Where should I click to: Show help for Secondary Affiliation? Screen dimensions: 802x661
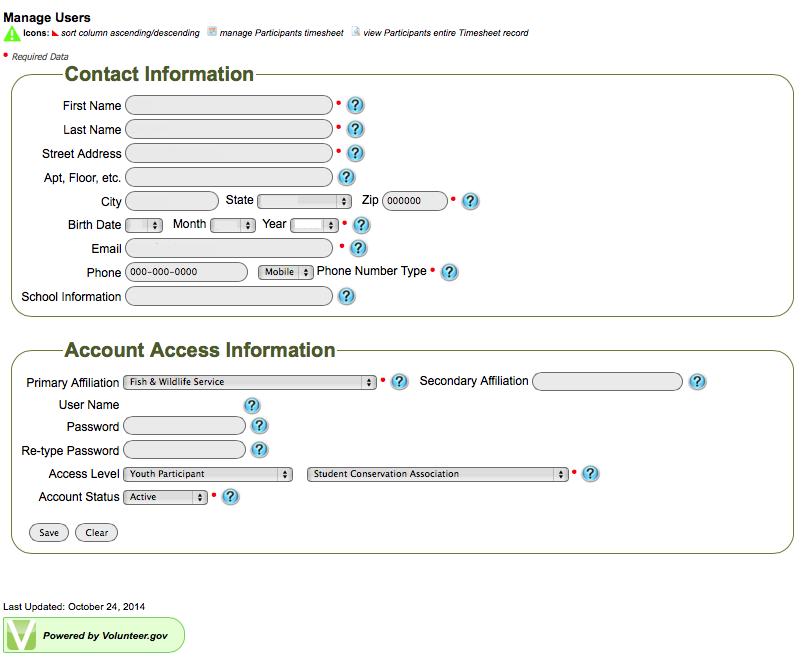(698, 381)
